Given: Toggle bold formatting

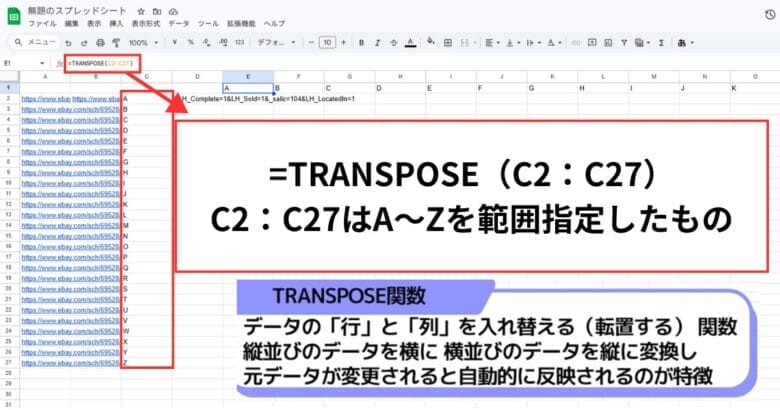Looking at the screenshot, I should pyautogui.click(x=361, y=43).
